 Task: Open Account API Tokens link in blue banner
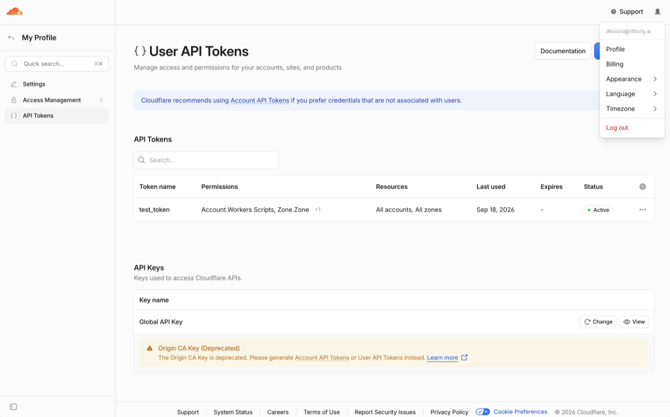click(x=260, y=100)
